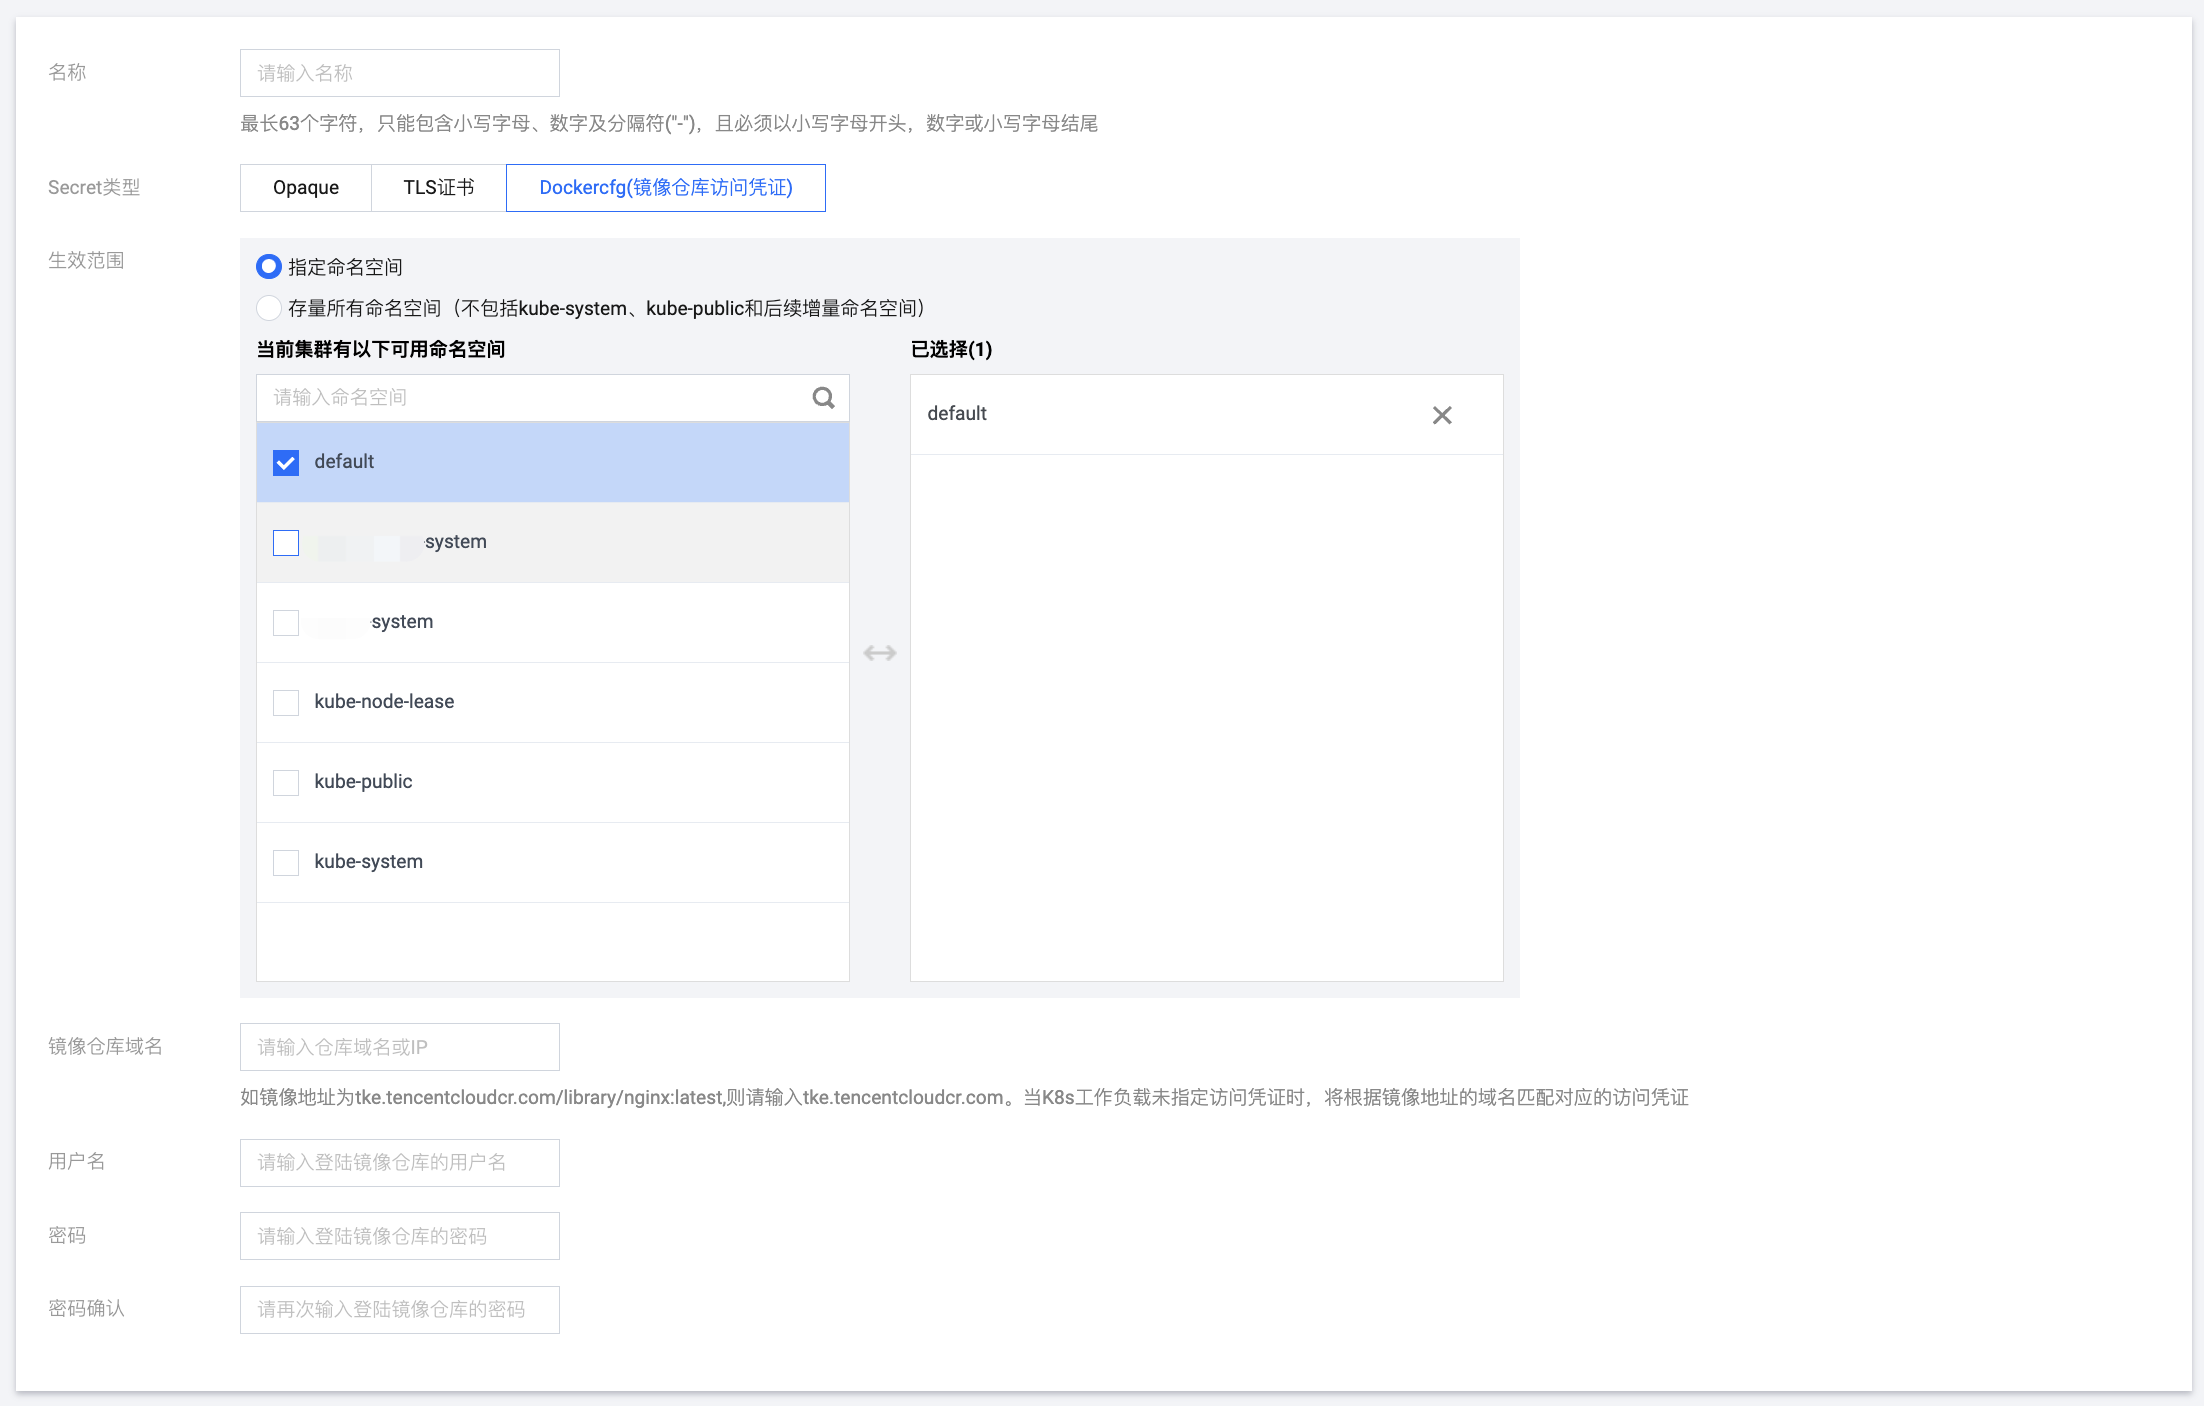Check the kube-public namespace checkbox
The height and width of the screenshot is (1406, 2204).
click(x=286, y=782)
